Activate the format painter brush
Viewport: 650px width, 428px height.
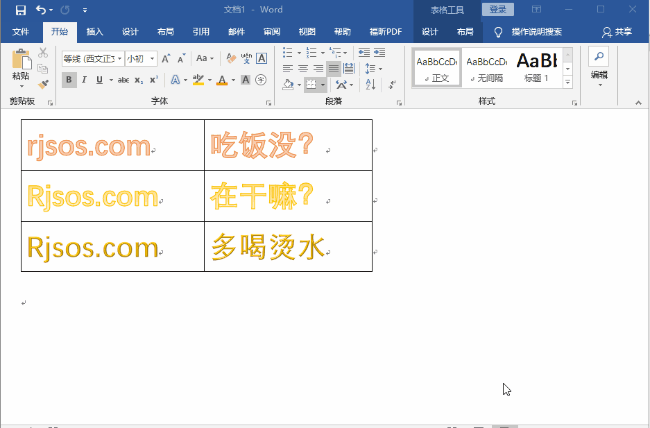(43, 84)
